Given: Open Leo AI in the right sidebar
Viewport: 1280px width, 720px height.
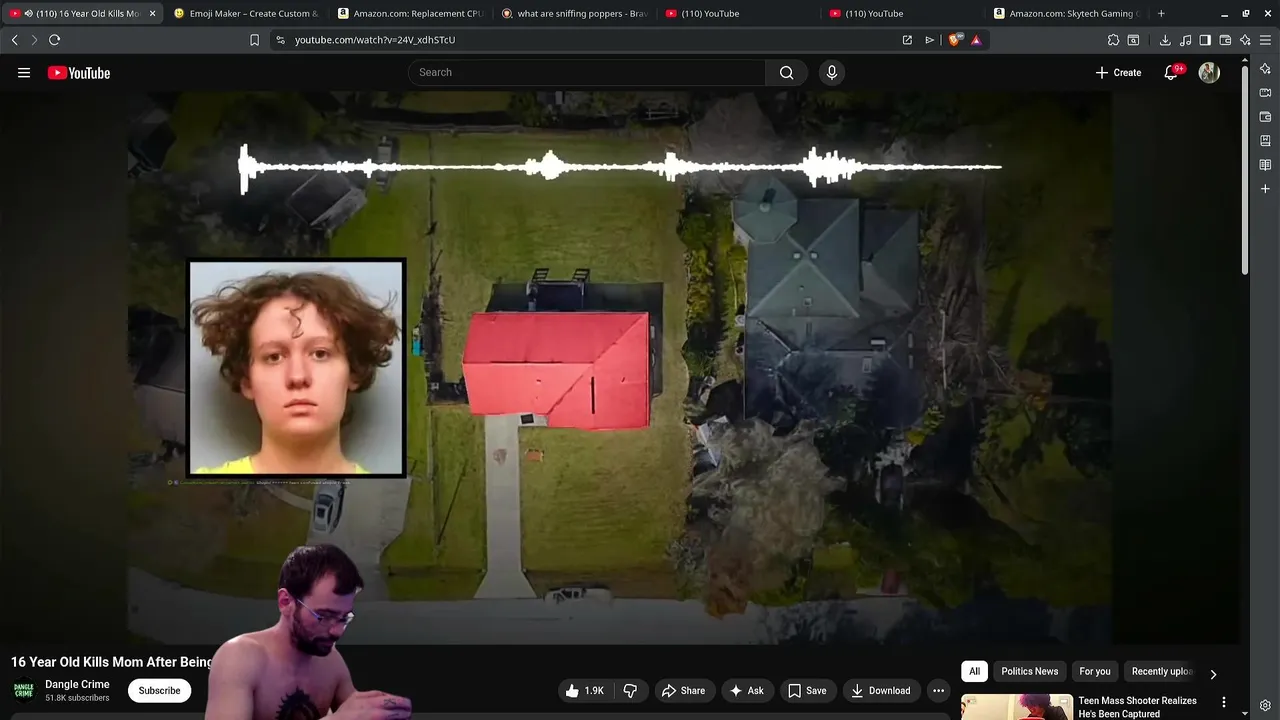Looking at the screenshot, I should (x=1265, y=69).
